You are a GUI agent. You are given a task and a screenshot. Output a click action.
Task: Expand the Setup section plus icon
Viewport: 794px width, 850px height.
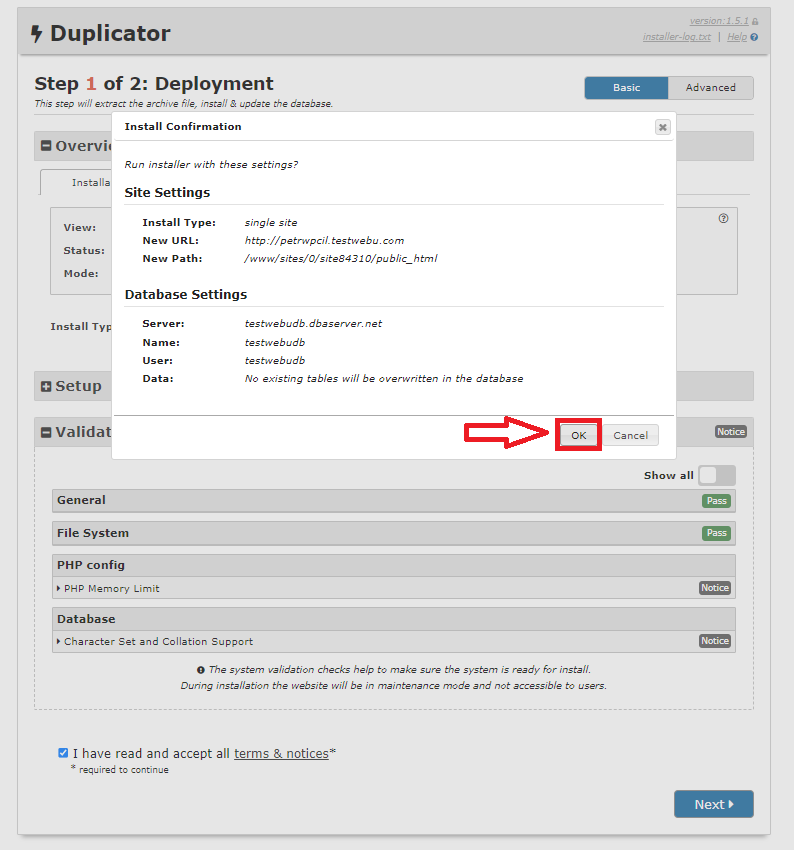[x=46, y=386]
